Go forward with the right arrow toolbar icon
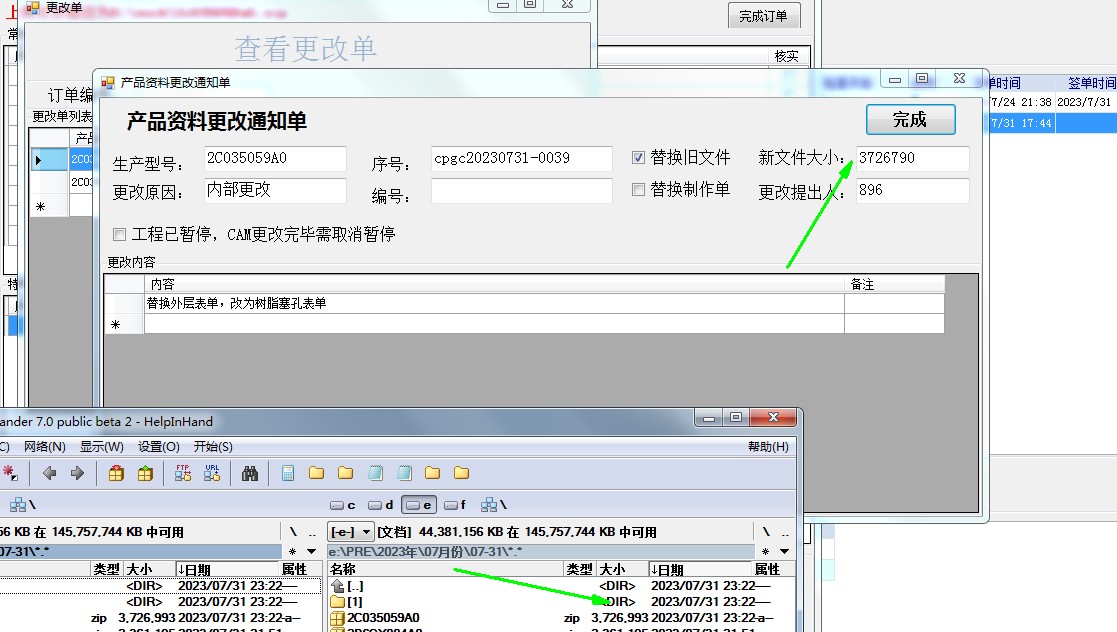1117x632 pixels. (x=78, y=473)
